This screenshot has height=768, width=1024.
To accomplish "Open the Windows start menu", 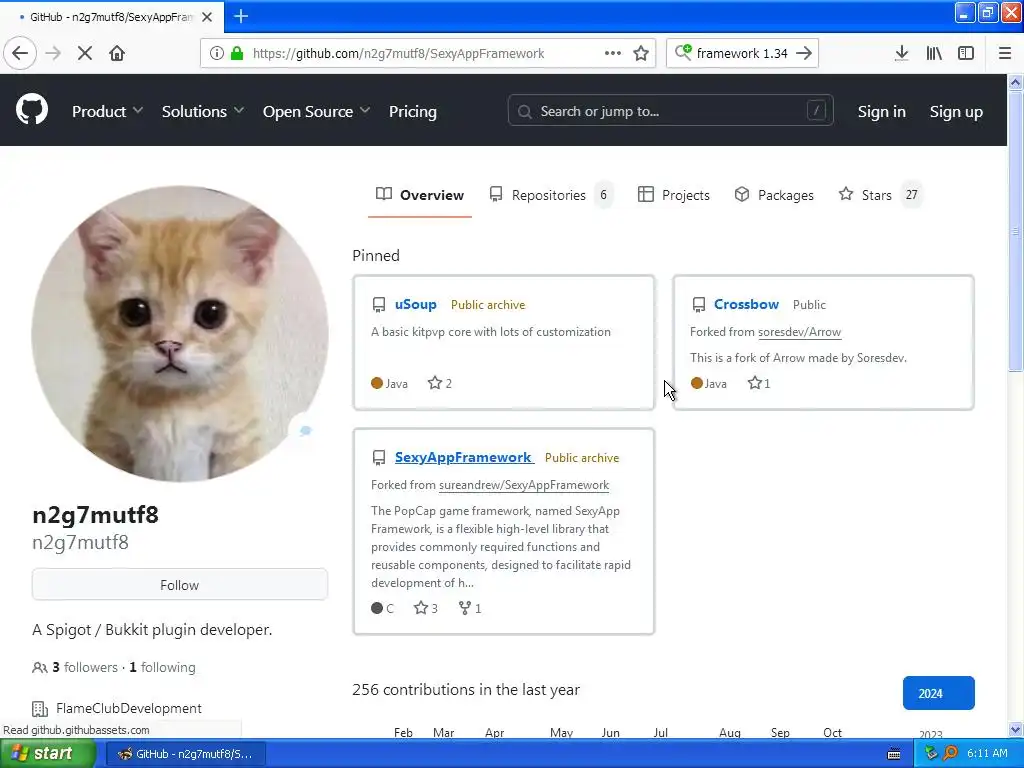I will [x=48, y=753].
